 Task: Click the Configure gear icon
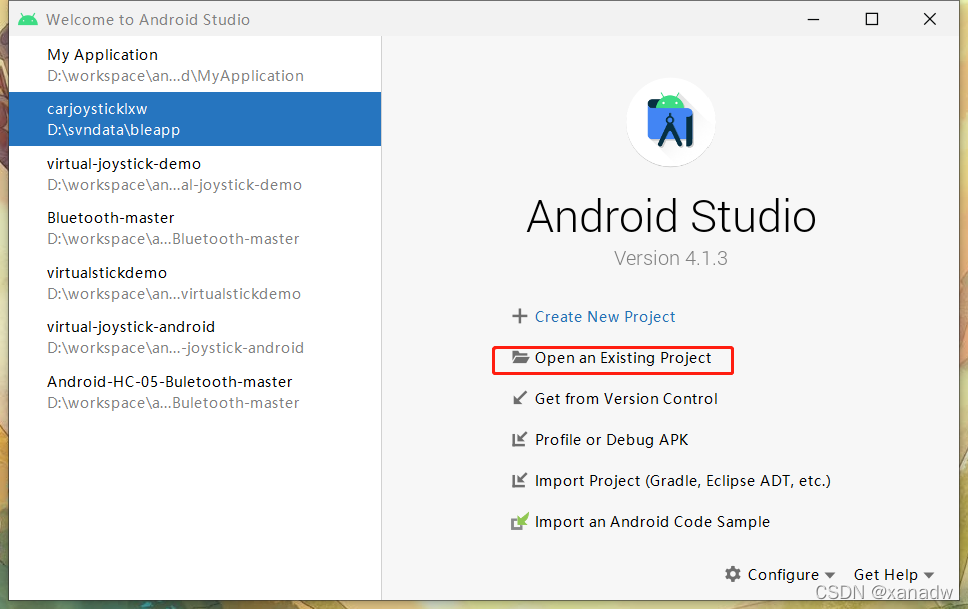pos(733,574)
